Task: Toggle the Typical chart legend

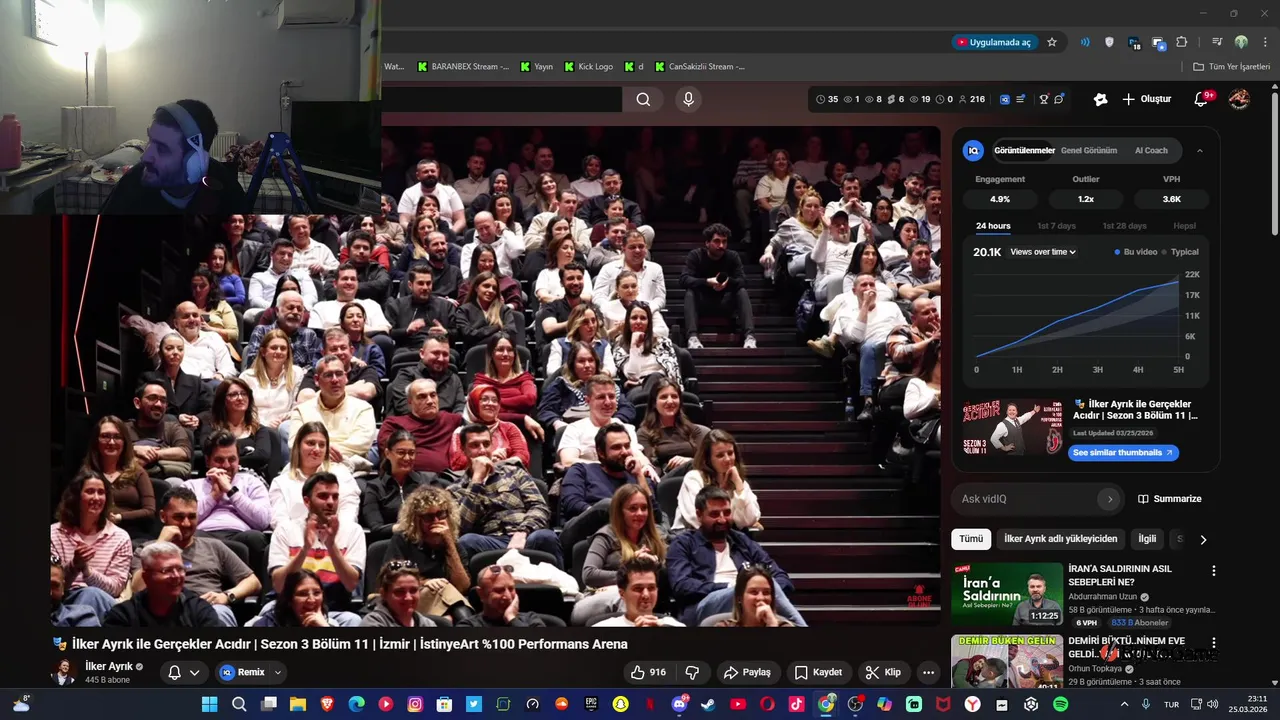Action: (1180, 252)
